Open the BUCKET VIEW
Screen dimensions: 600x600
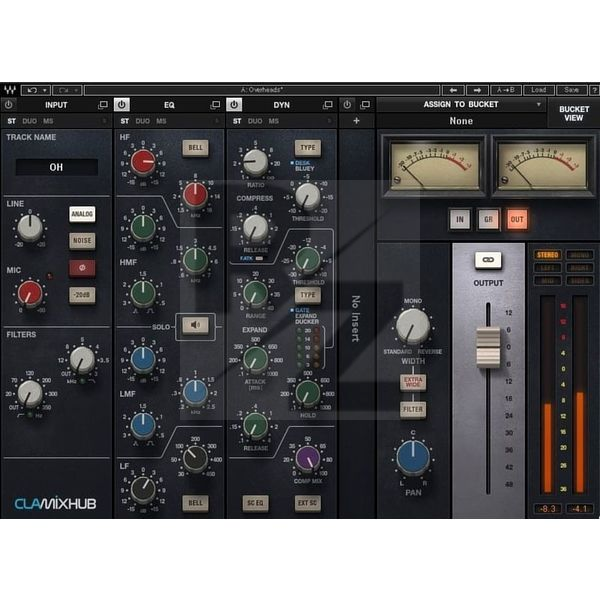tap(573, 113)
